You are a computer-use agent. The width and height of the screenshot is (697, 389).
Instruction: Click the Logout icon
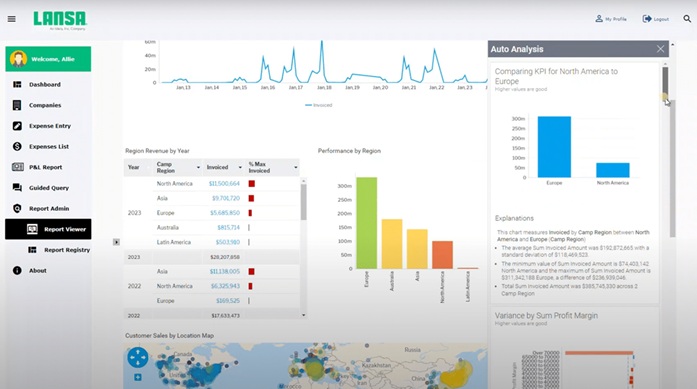pyautogui.click(x=647, y=19)
